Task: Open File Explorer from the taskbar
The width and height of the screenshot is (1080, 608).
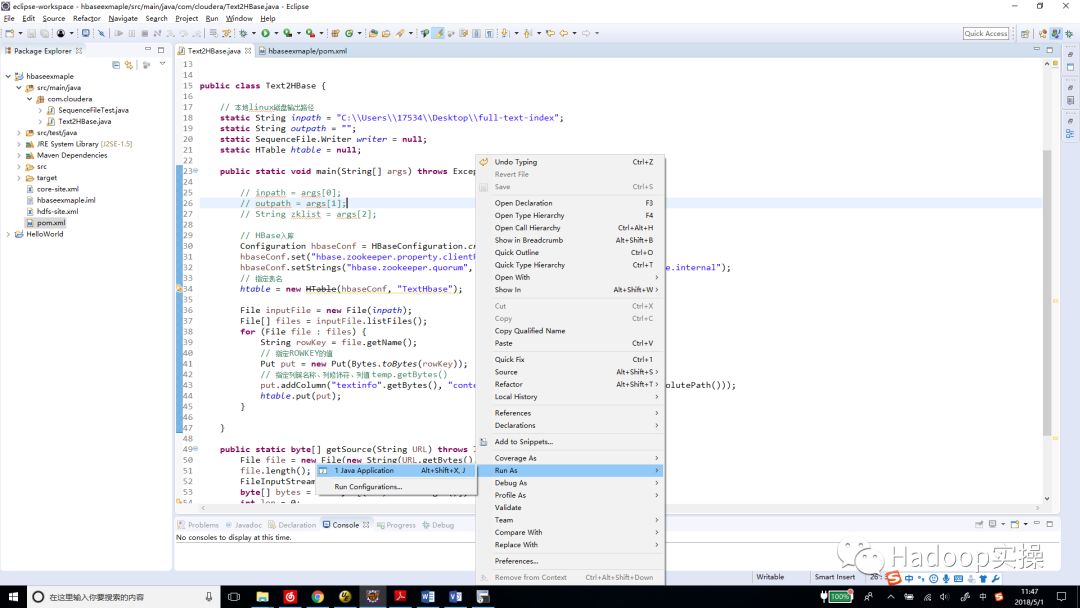Action: coord(262,596)
